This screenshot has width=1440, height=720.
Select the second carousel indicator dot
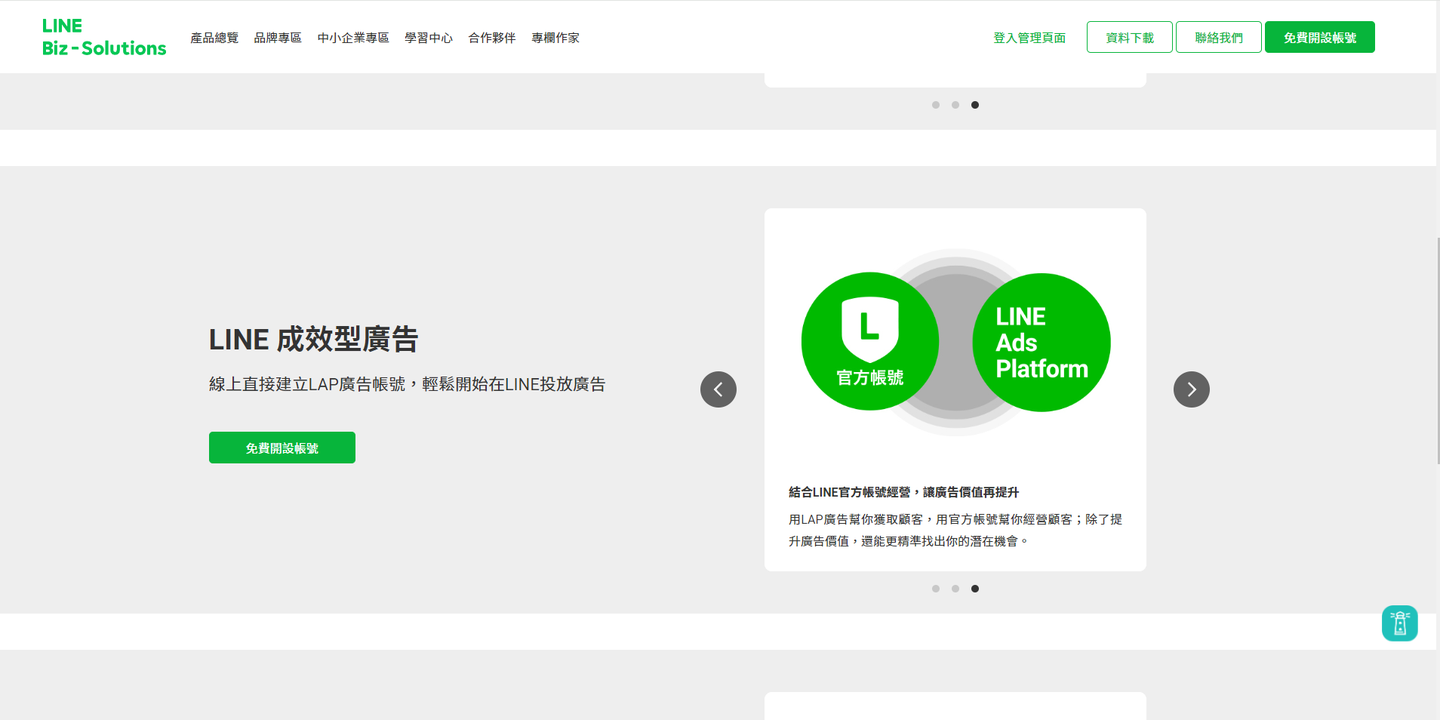(955, 588)
